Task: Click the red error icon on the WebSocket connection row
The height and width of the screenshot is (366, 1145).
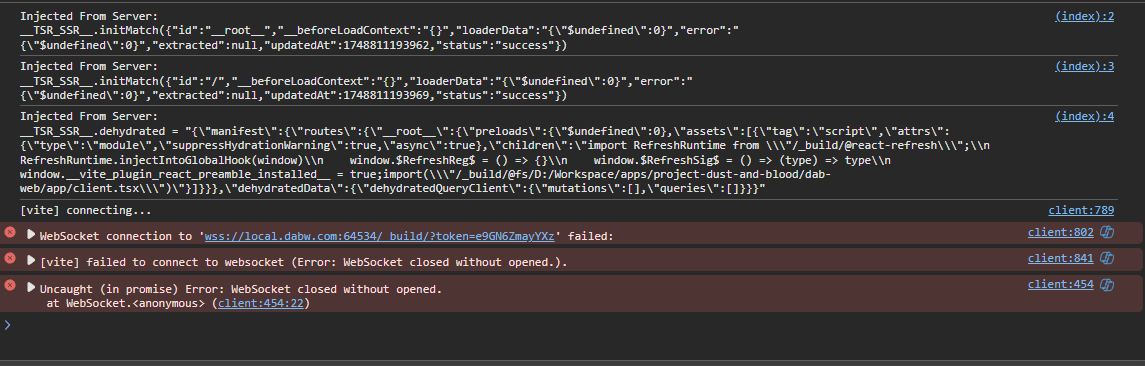Action: 10,232
